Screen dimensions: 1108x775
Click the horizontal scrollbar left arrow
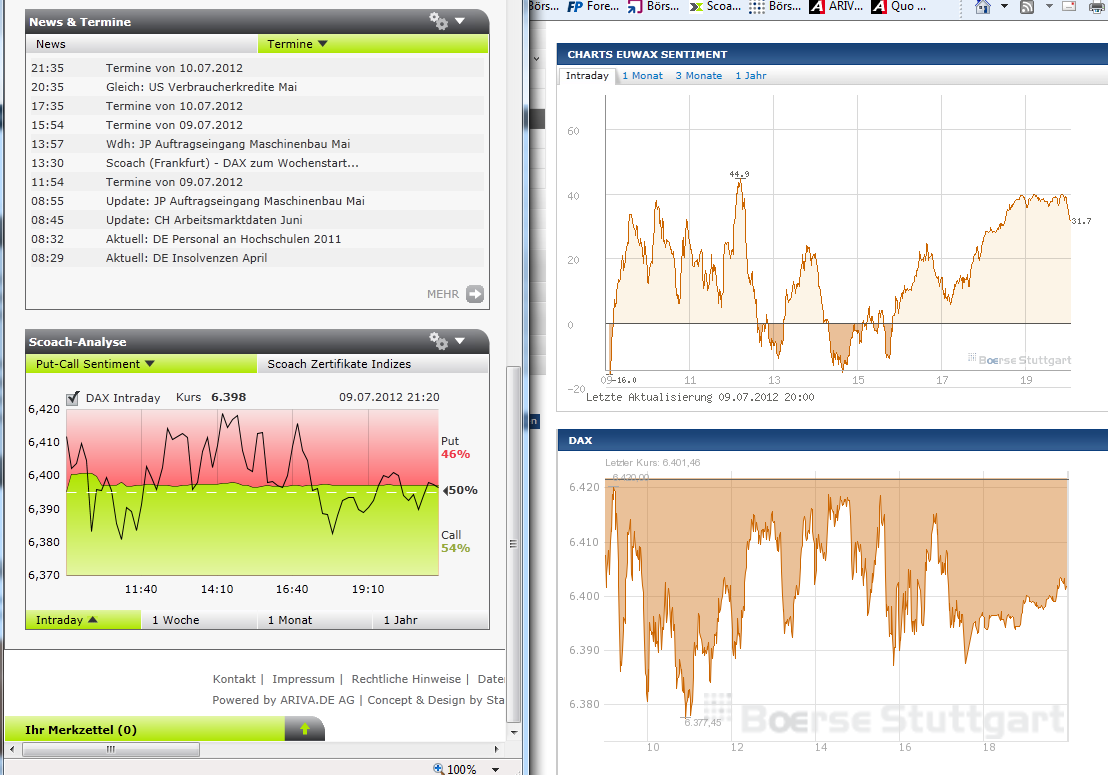[x=12, y=749]
